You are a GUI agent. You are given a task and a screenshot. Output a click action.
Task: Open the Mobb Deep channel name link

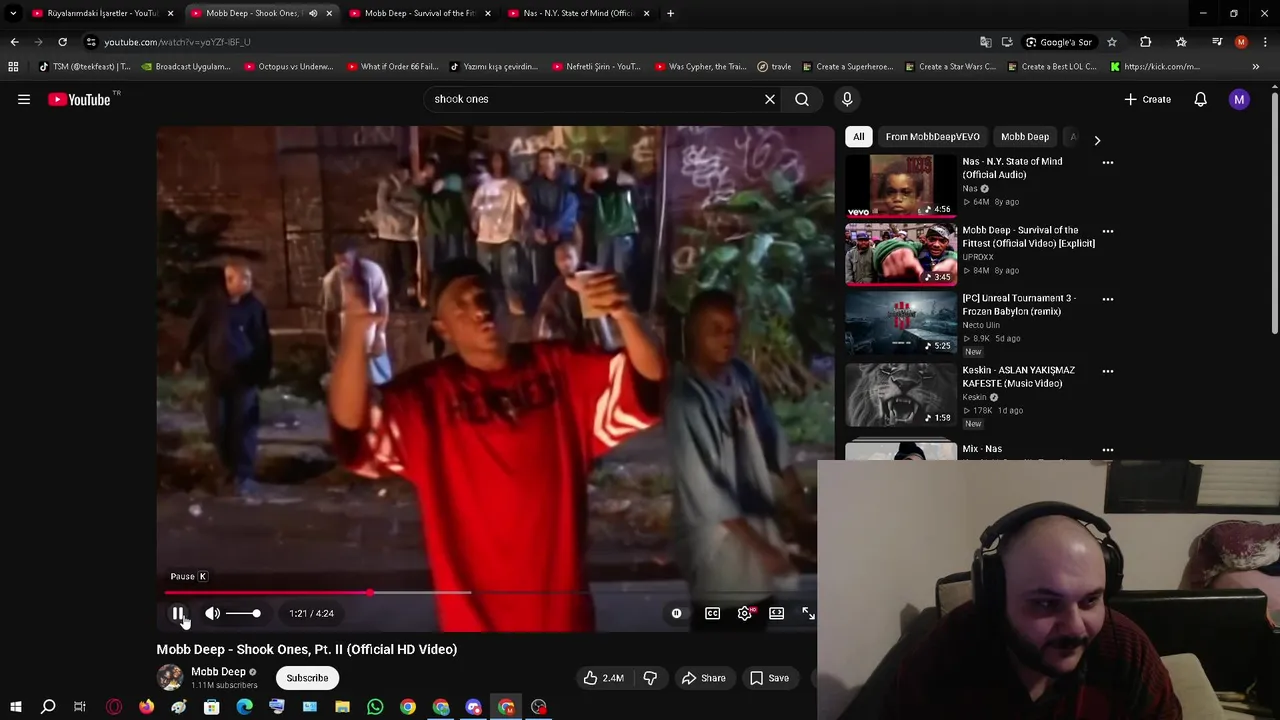[218, 672]
